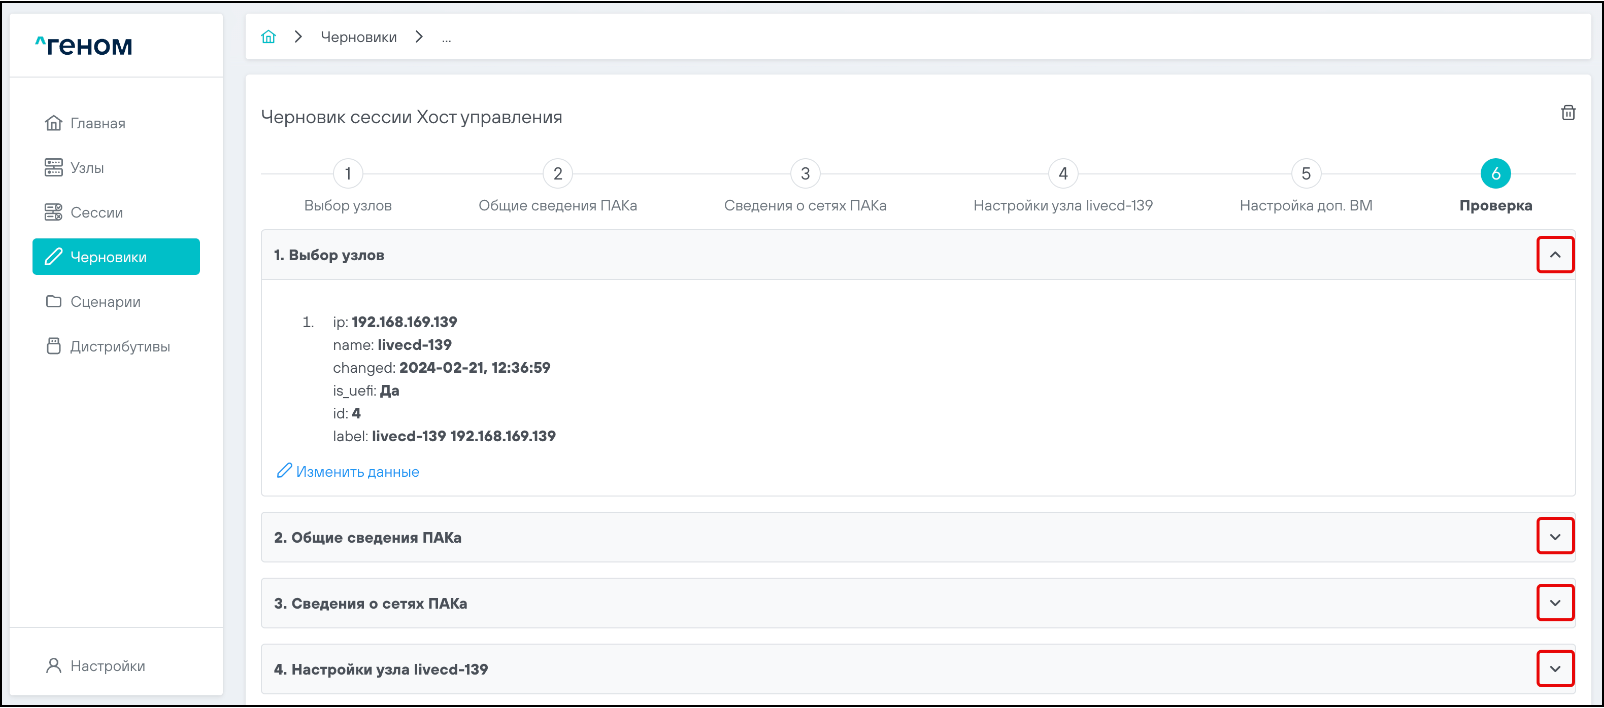
Task: Click the Изменить данные link
Action: pyautogui.click(x=357, y=472)
